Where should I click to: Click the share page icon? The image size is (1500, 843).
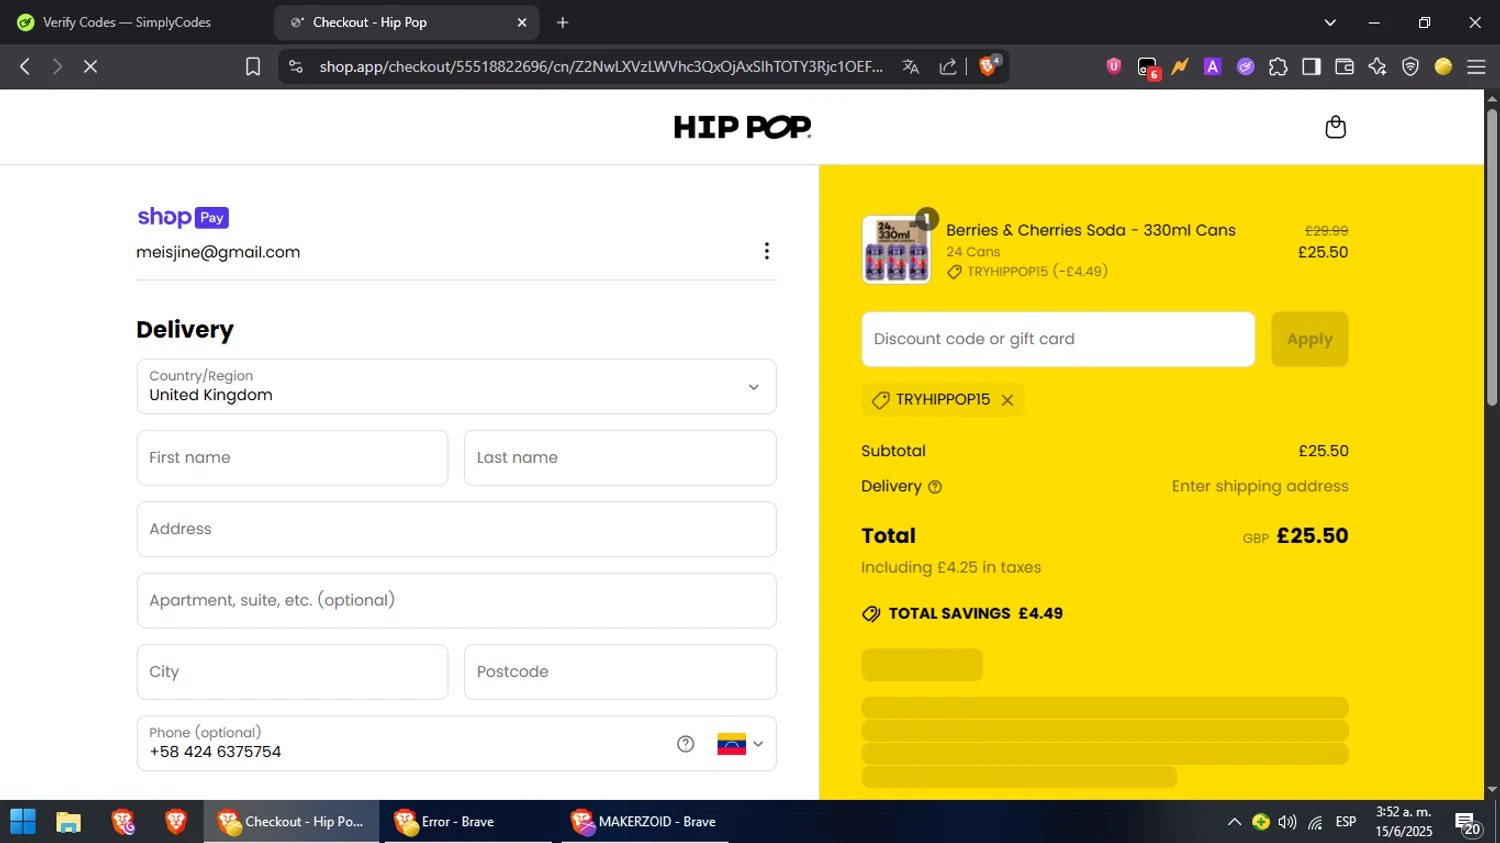click(x=948, y=66)
